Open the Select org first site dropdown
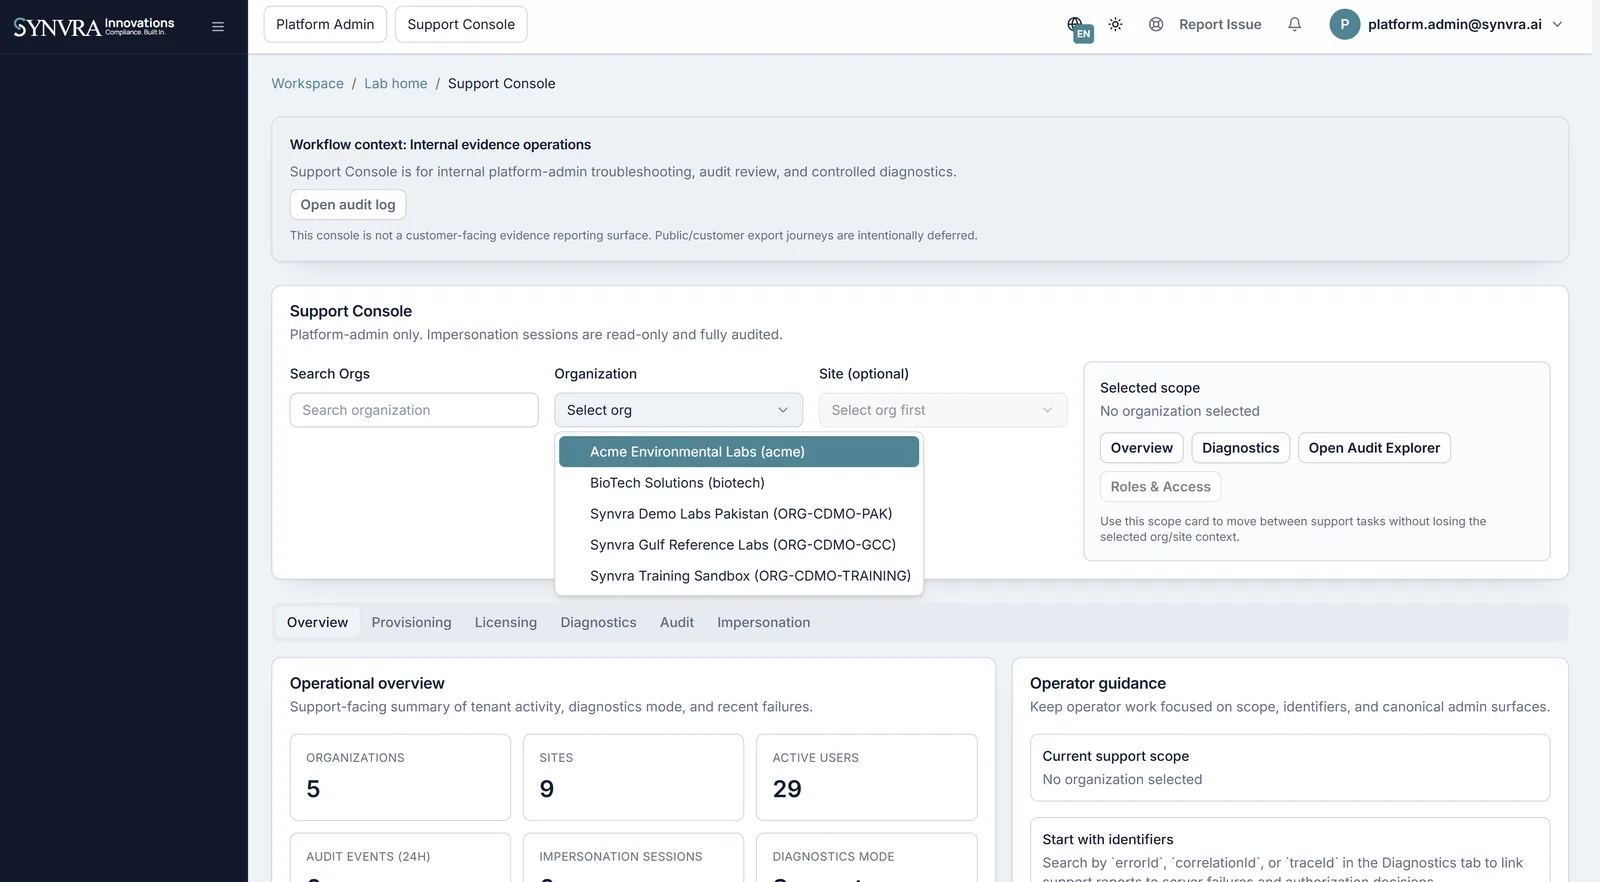This screenshot has width=1600, height=882. coord(943,410)
